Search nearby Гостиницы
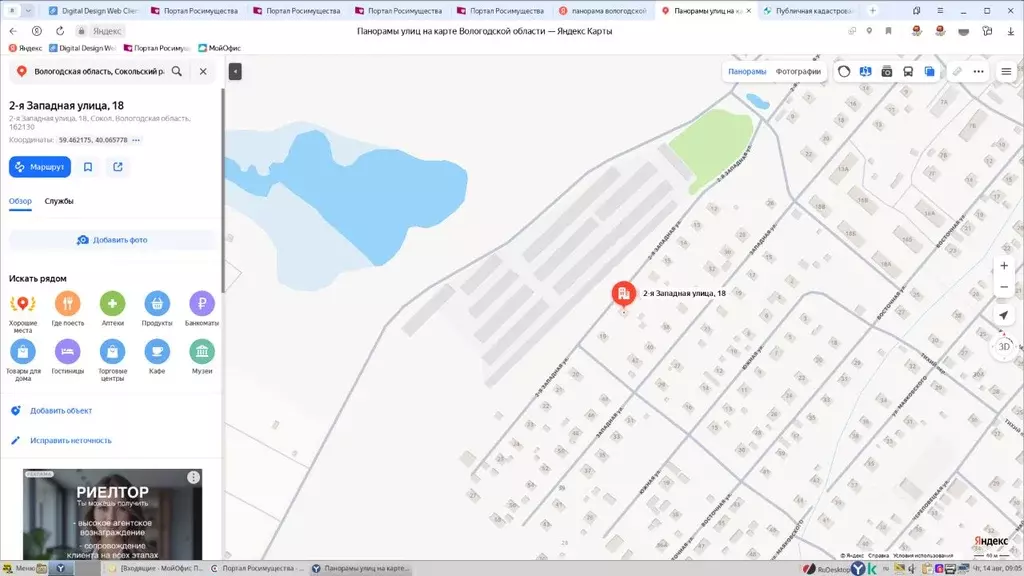Viewport: 1024px width, 576px height. click(67, 357)
